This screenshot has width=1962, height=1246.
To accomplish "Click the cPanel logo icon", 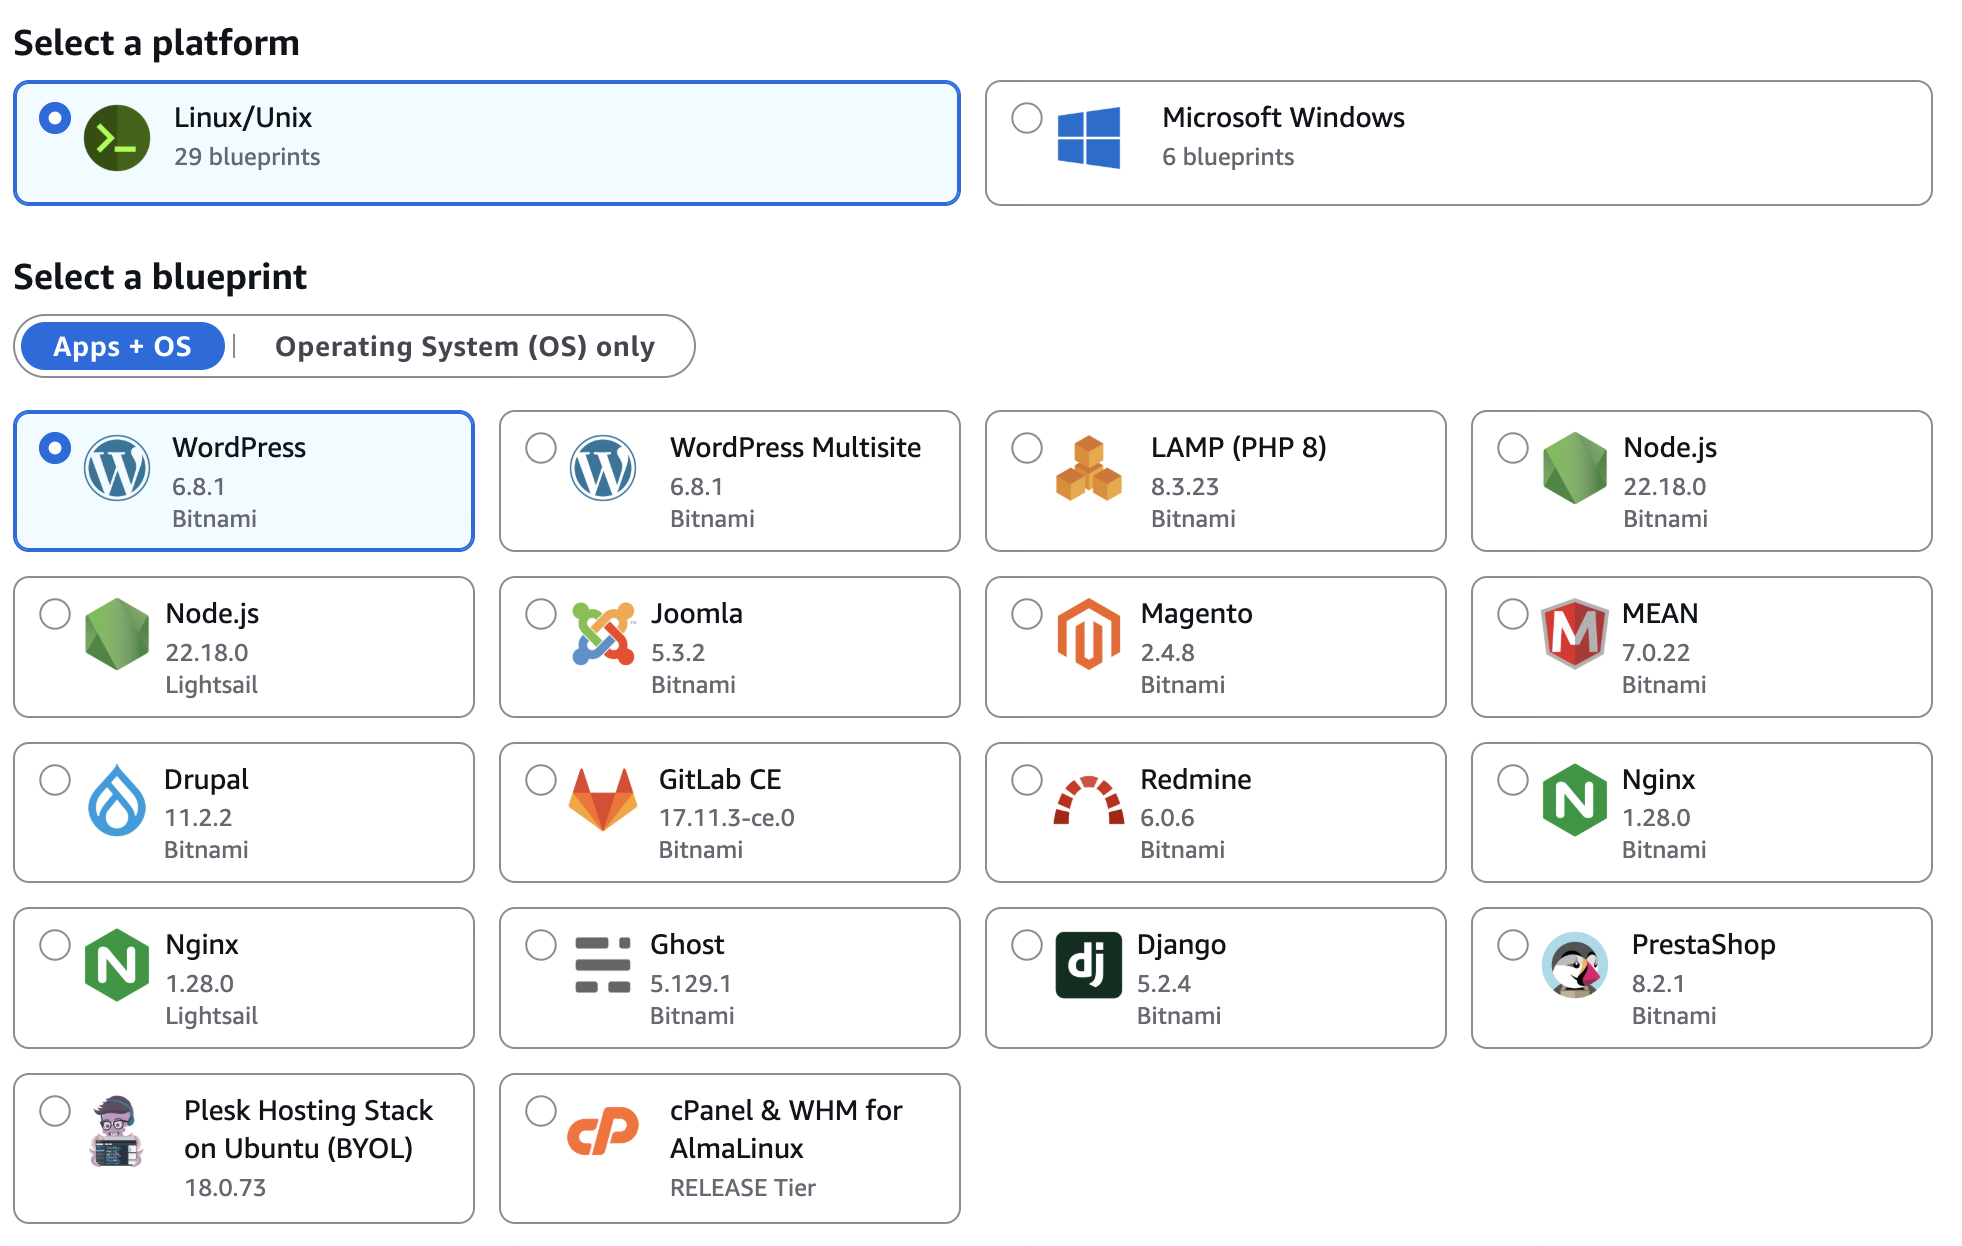I will point(602,1131).
